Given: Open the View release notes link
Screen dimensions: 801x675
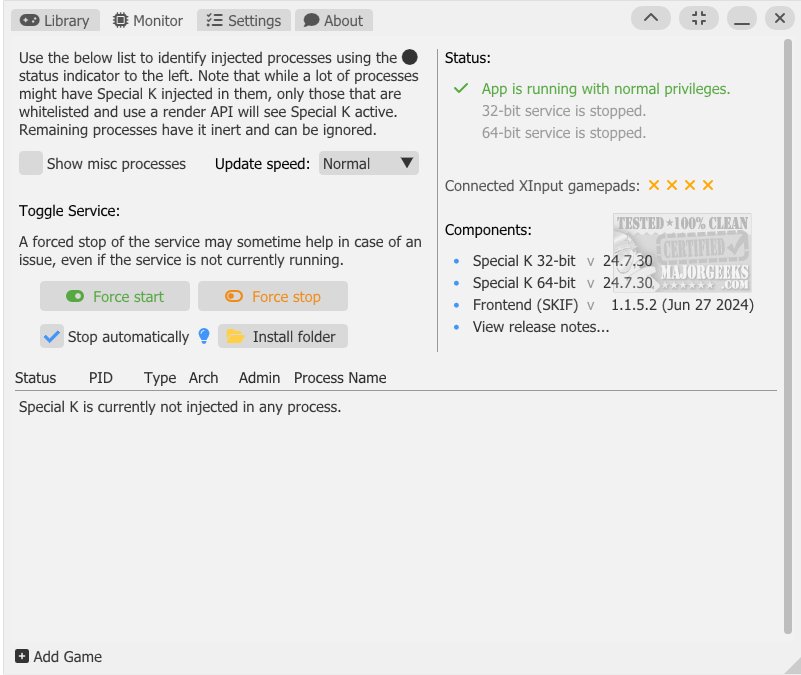Looking at the screenshot, I should [x=540, y=327].
